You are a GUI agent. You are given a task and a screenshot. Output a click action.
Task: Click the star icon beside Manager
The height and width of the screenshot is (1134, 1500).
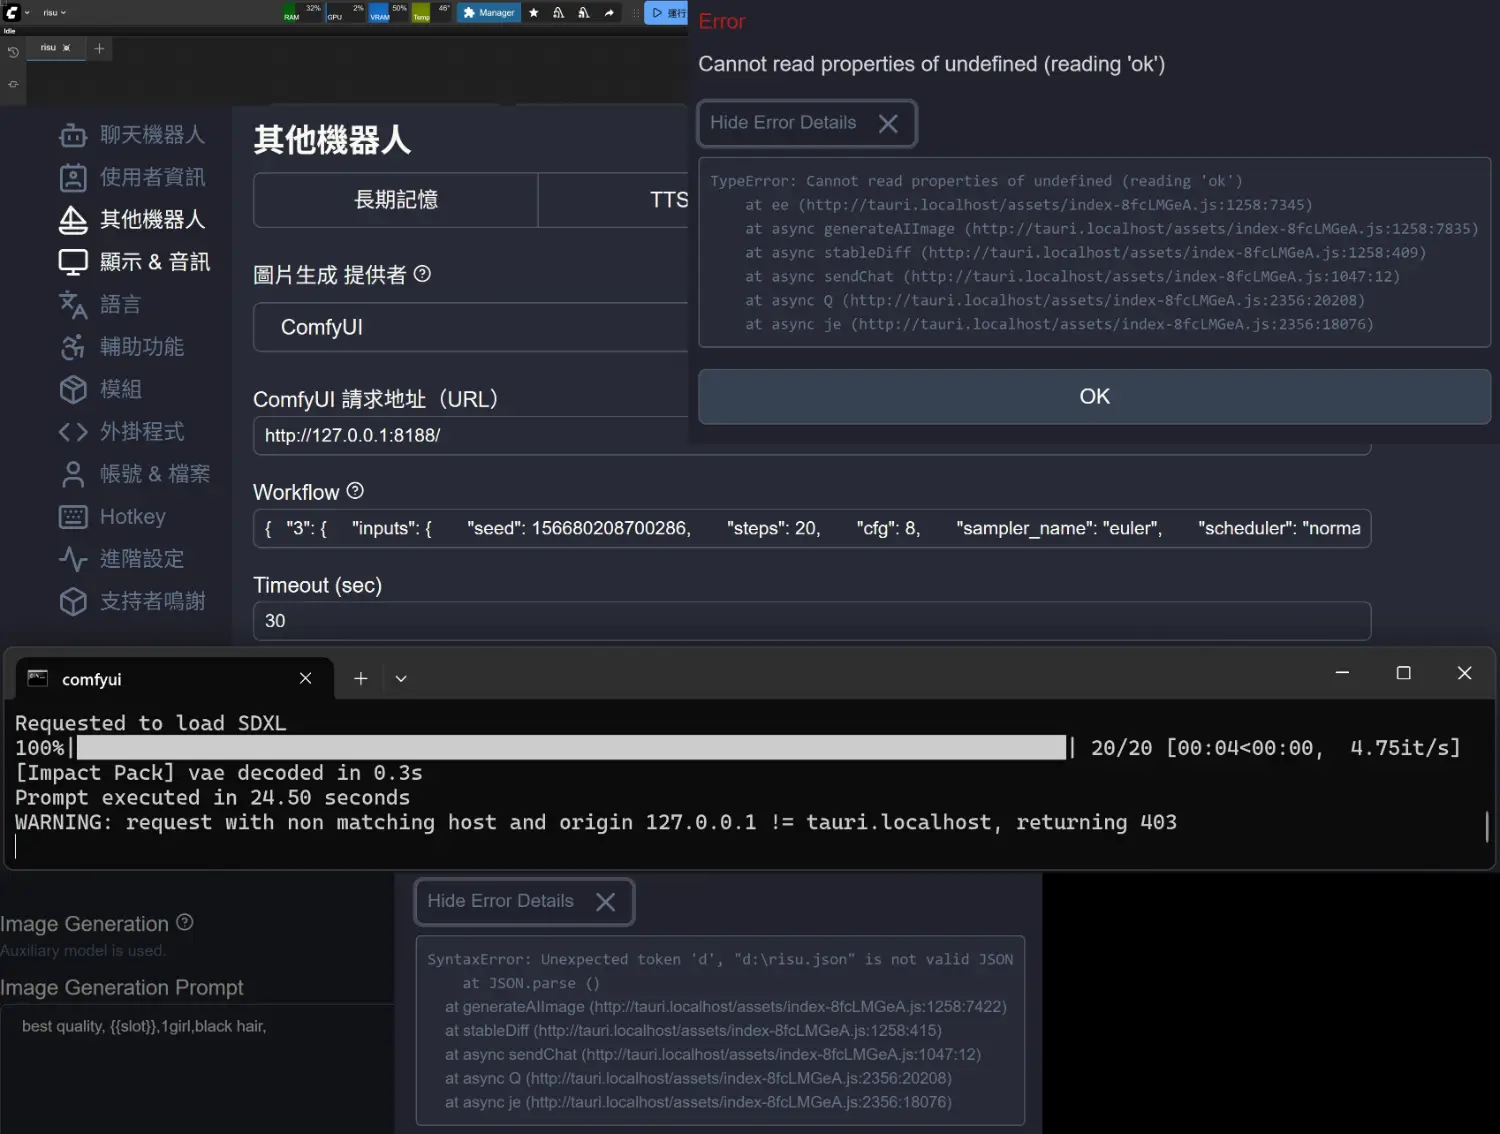pos(534,13)
